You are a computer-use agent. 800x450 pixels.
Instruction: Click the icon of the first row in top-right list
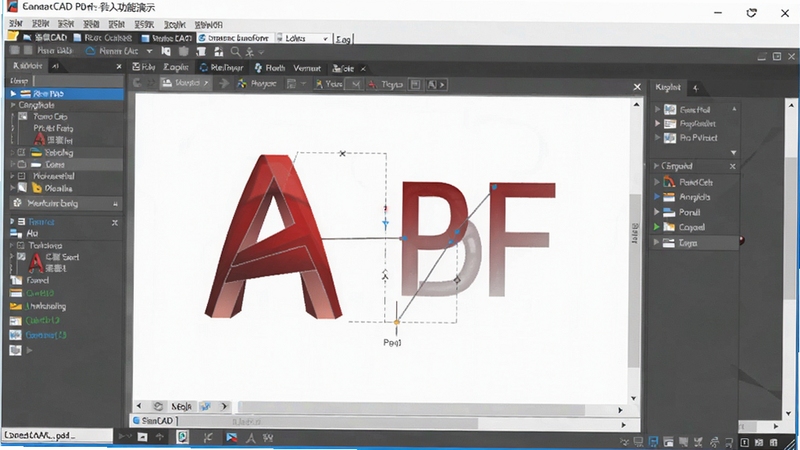point(670,109)
